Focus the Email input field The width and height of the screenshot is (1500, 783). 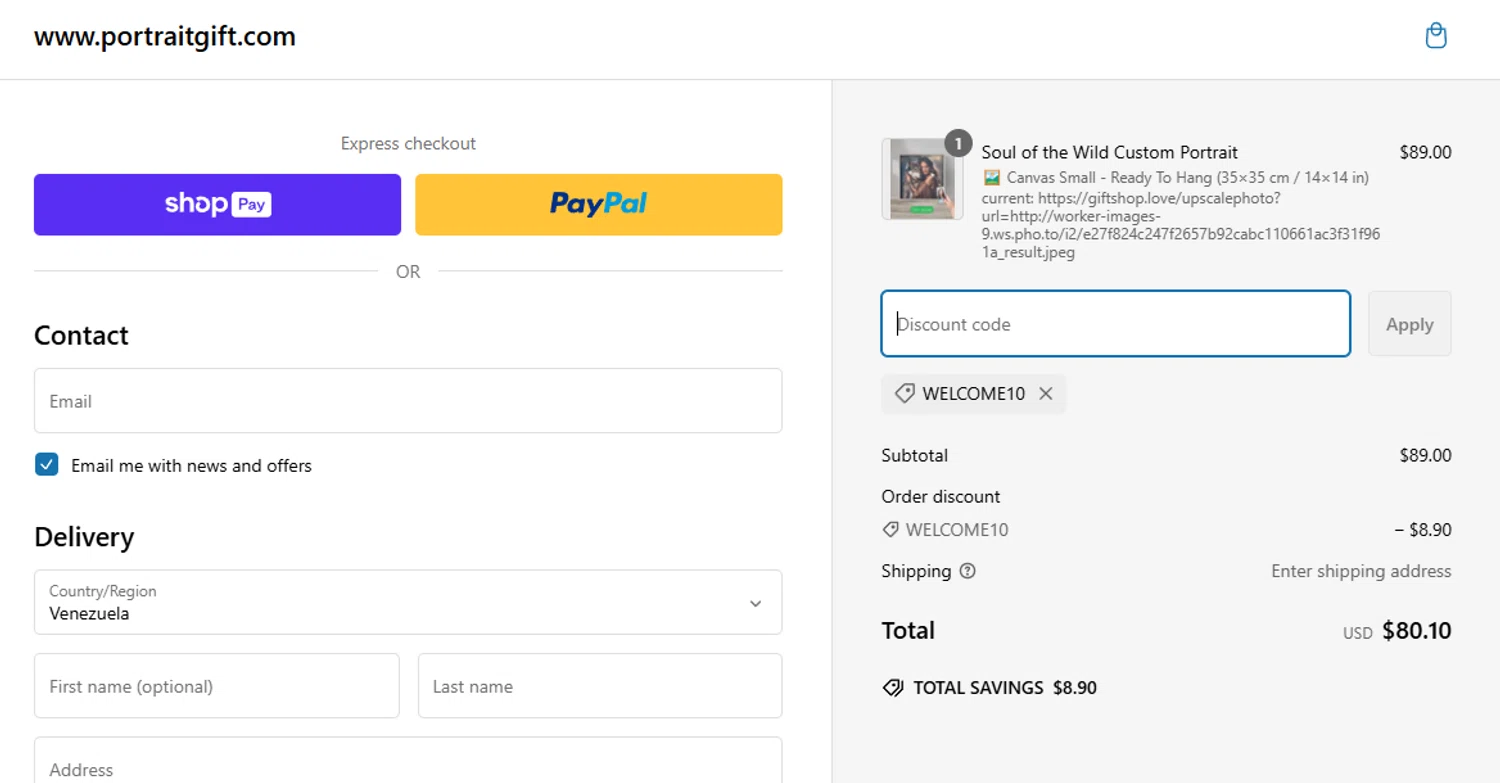point(408,401)
